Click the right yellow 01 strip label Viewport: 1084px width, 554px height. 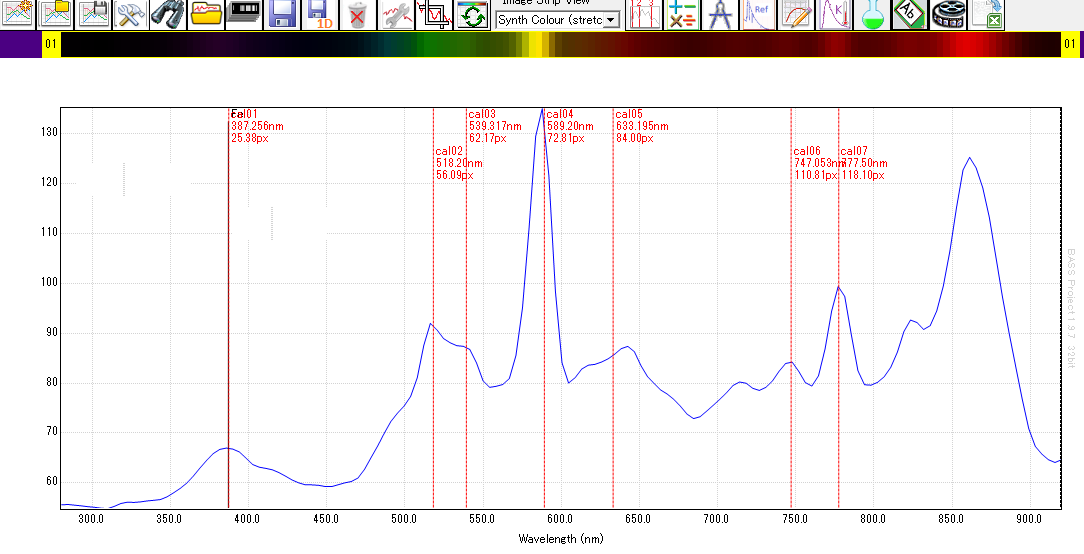click(1070, 44)
